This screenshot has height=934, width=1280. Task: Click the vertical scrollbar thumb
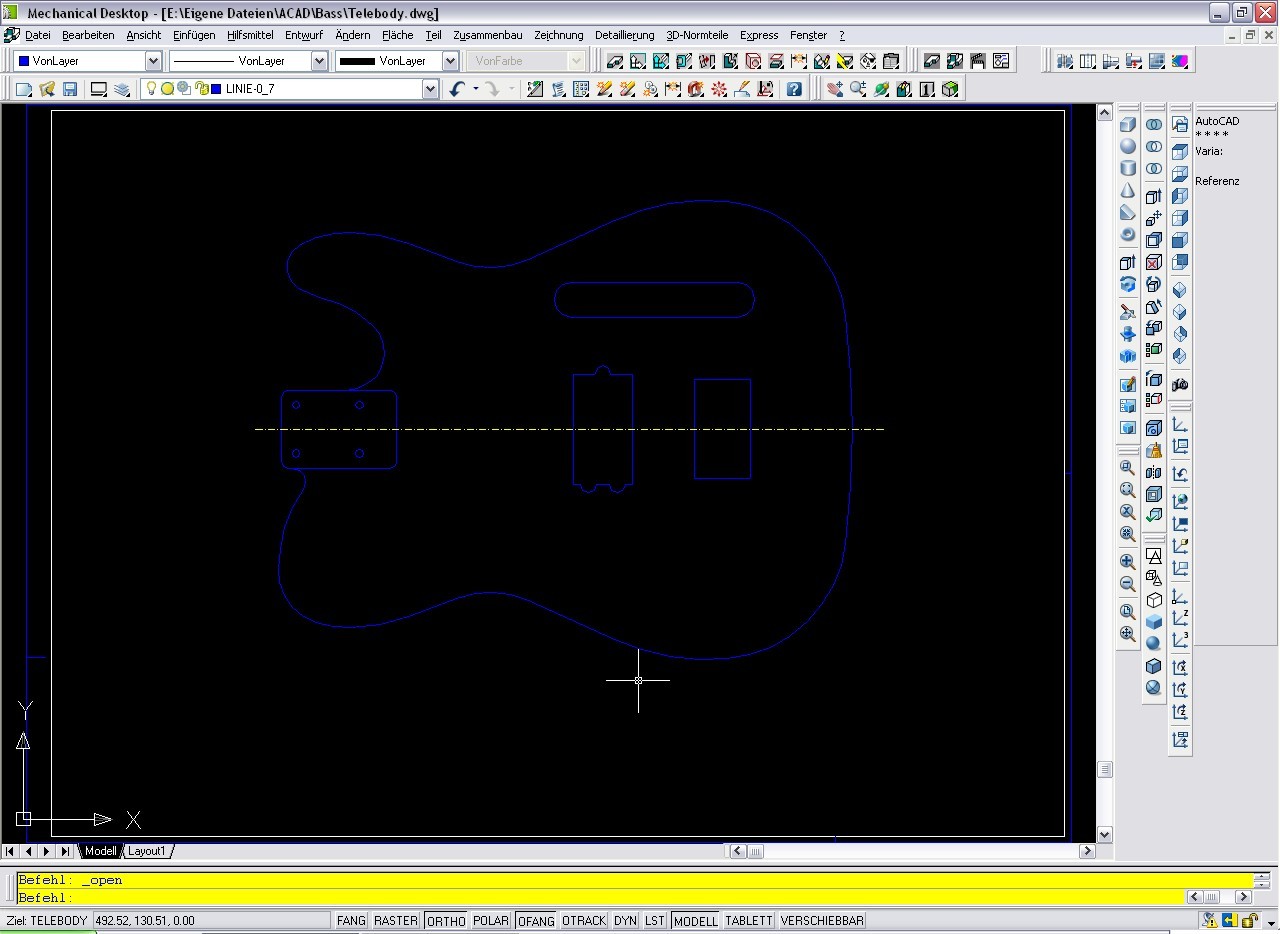click(1105, 770)
